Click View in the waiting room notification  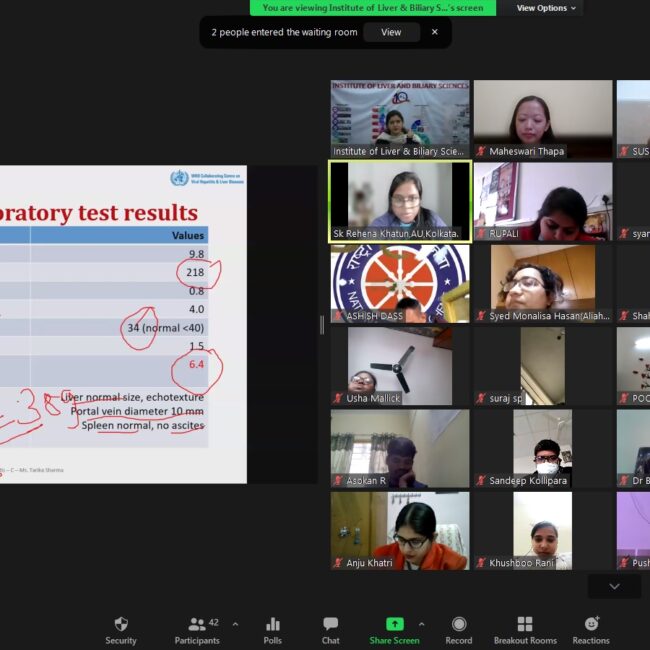pyautogui.click(x=391, y=32)
